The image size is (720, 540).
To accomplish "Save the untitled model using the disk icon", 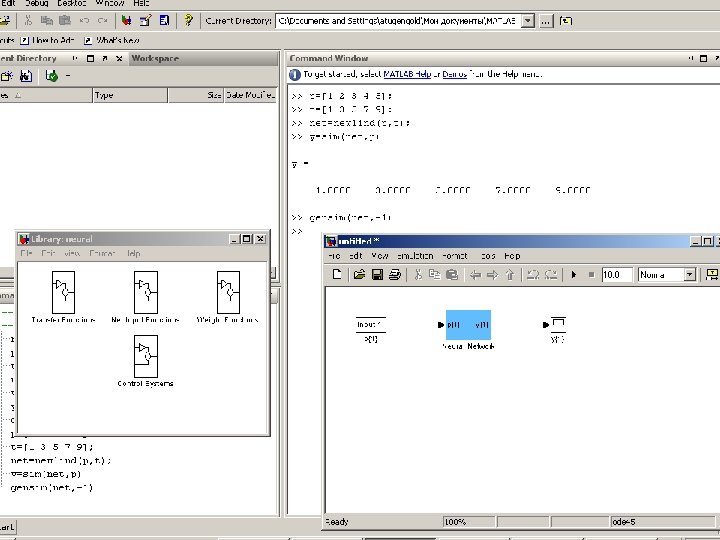I will pyautogui.click(x=377, y=274).
